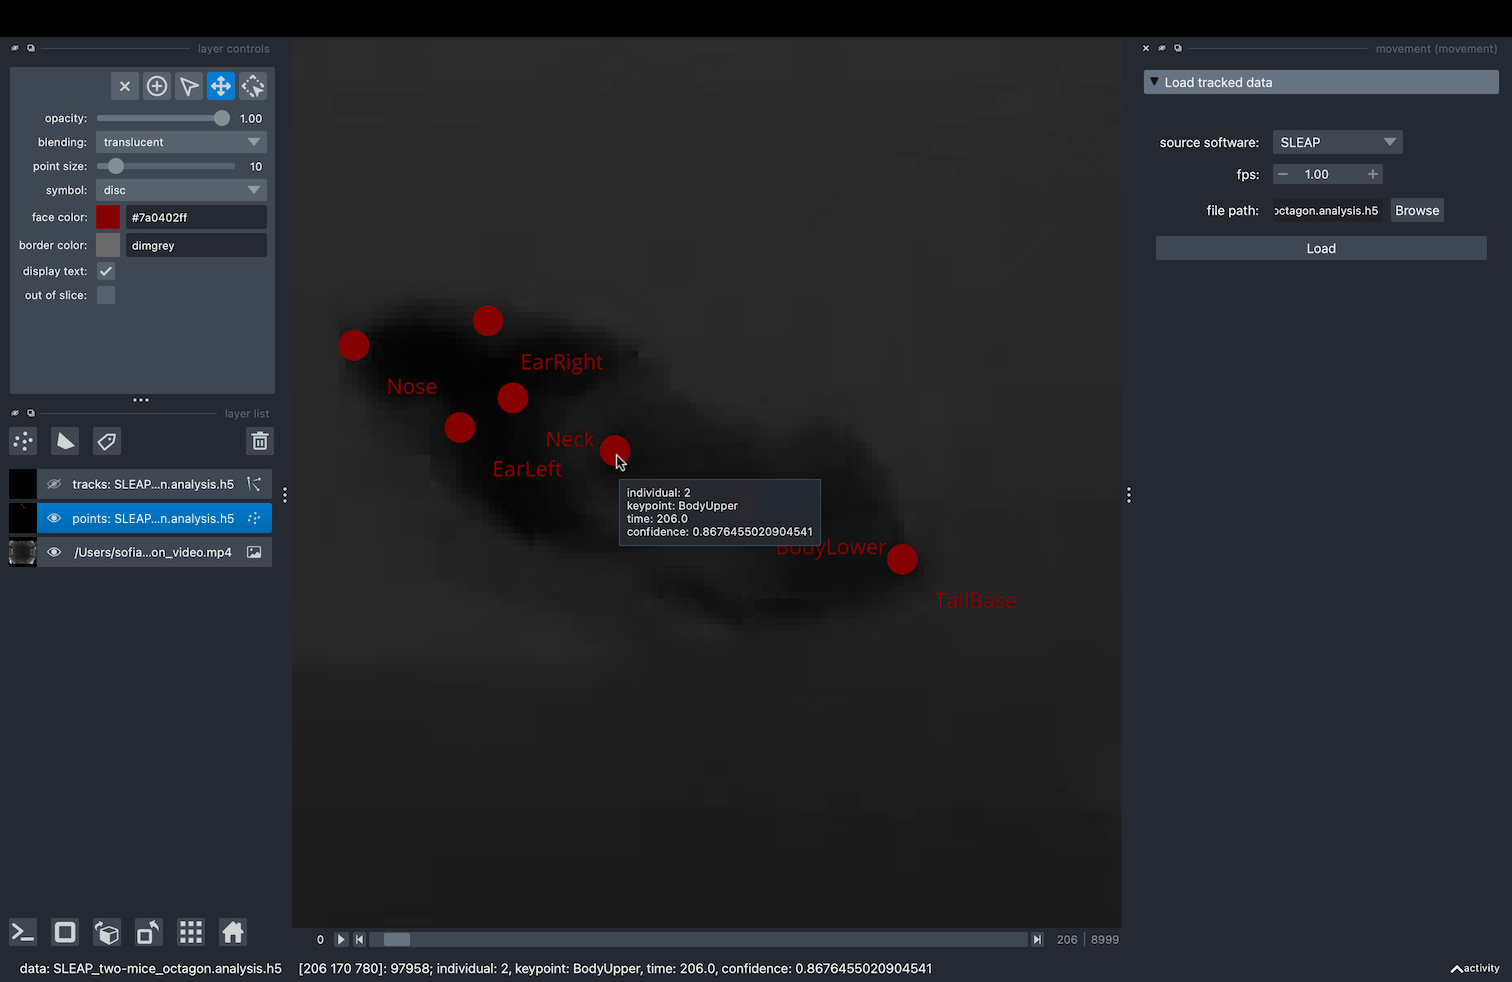Toggle 2D/3D display mode
The image size is (1512, 982).
(64, 932)
